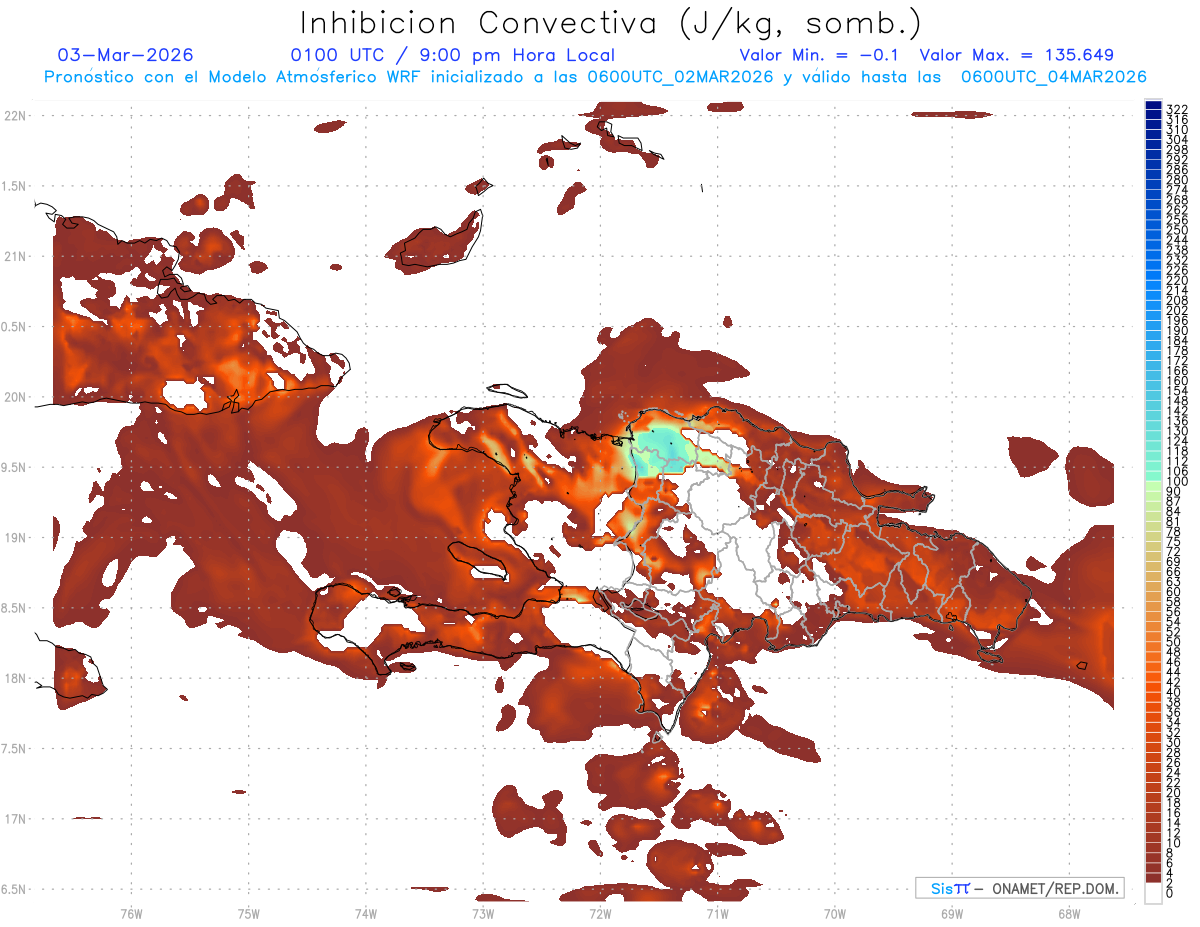The width and height of the screenshot is (1200, 927).
Task: Click the '73W' longitude label
Action: tap(483, 913)
